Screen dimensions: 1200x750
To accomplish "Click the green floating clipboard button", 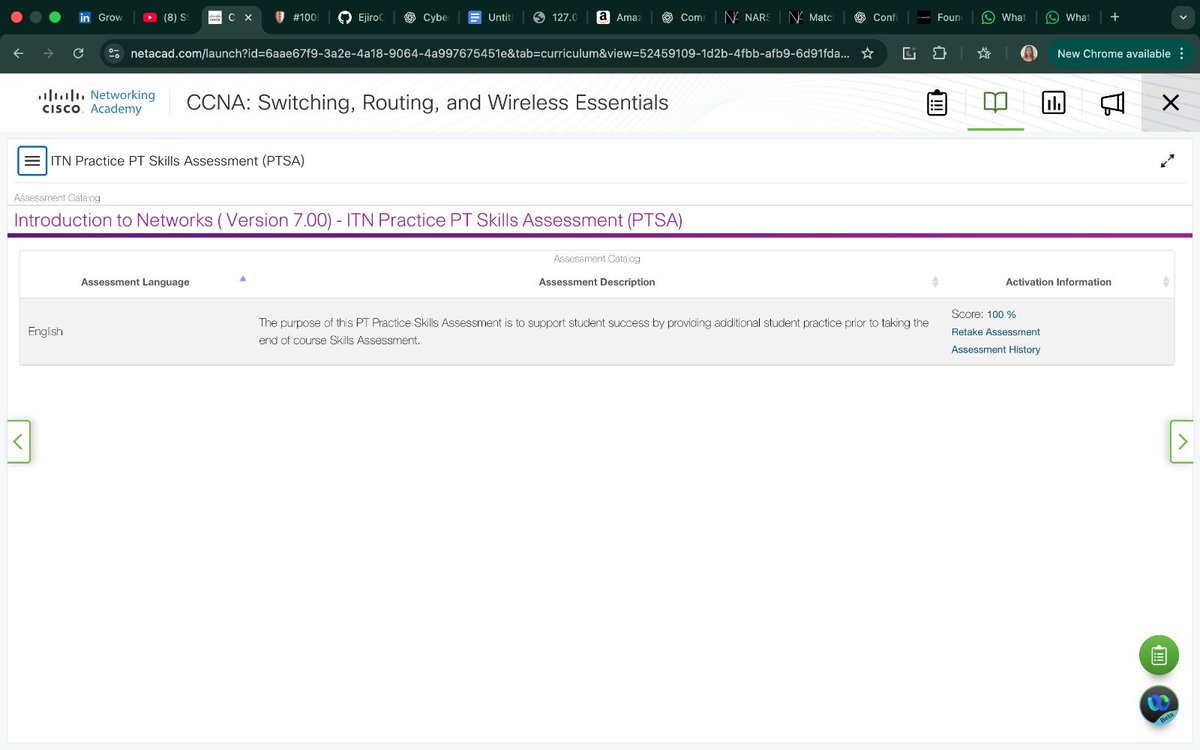I will pos(1159,656).
